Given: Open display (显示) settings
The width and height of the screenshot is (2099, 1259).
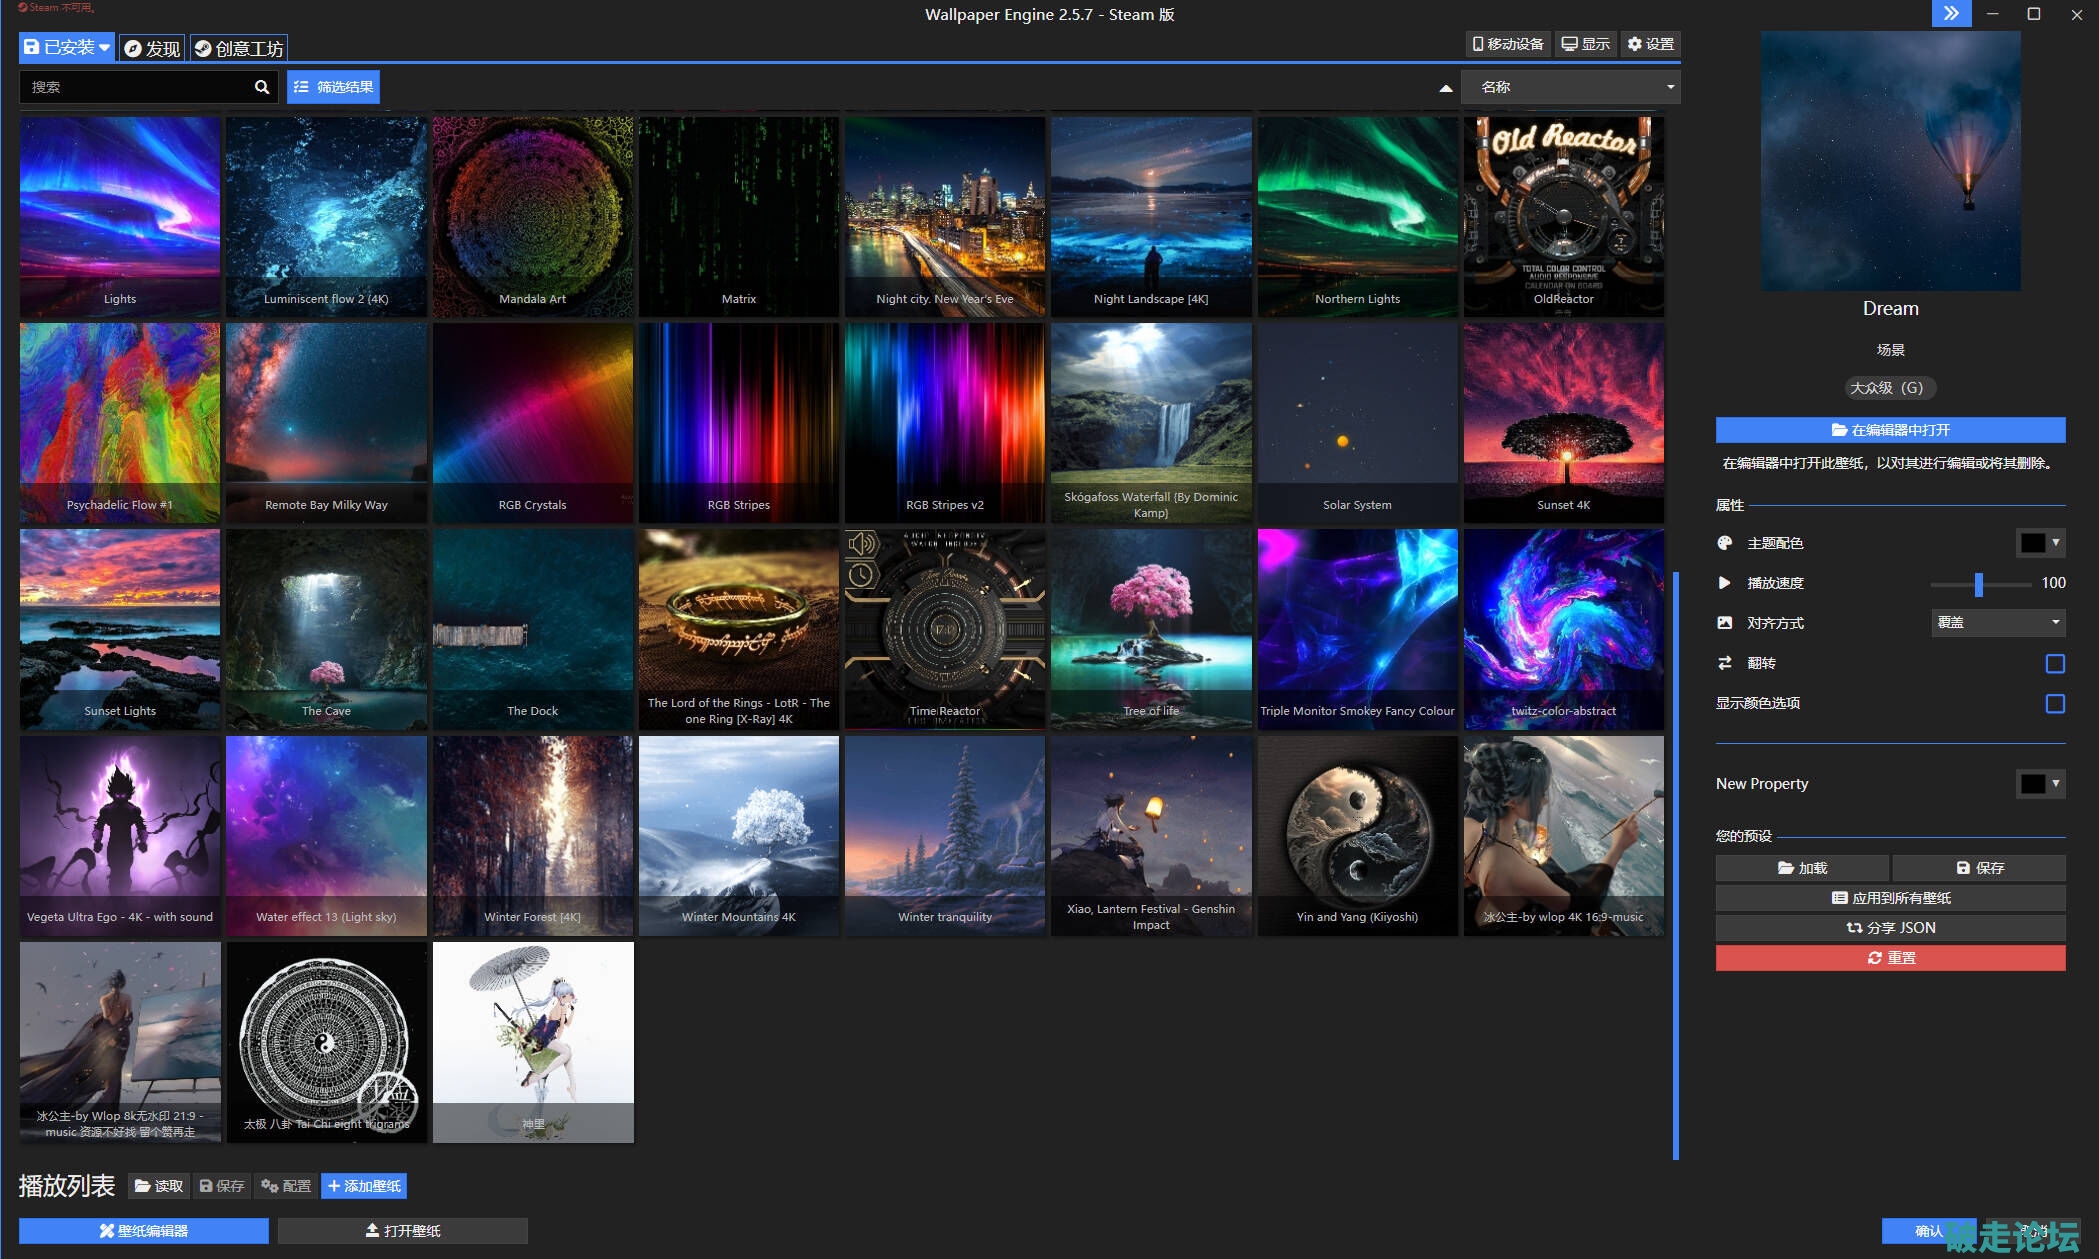Looking at the screenshot, I should [1586, 44].
